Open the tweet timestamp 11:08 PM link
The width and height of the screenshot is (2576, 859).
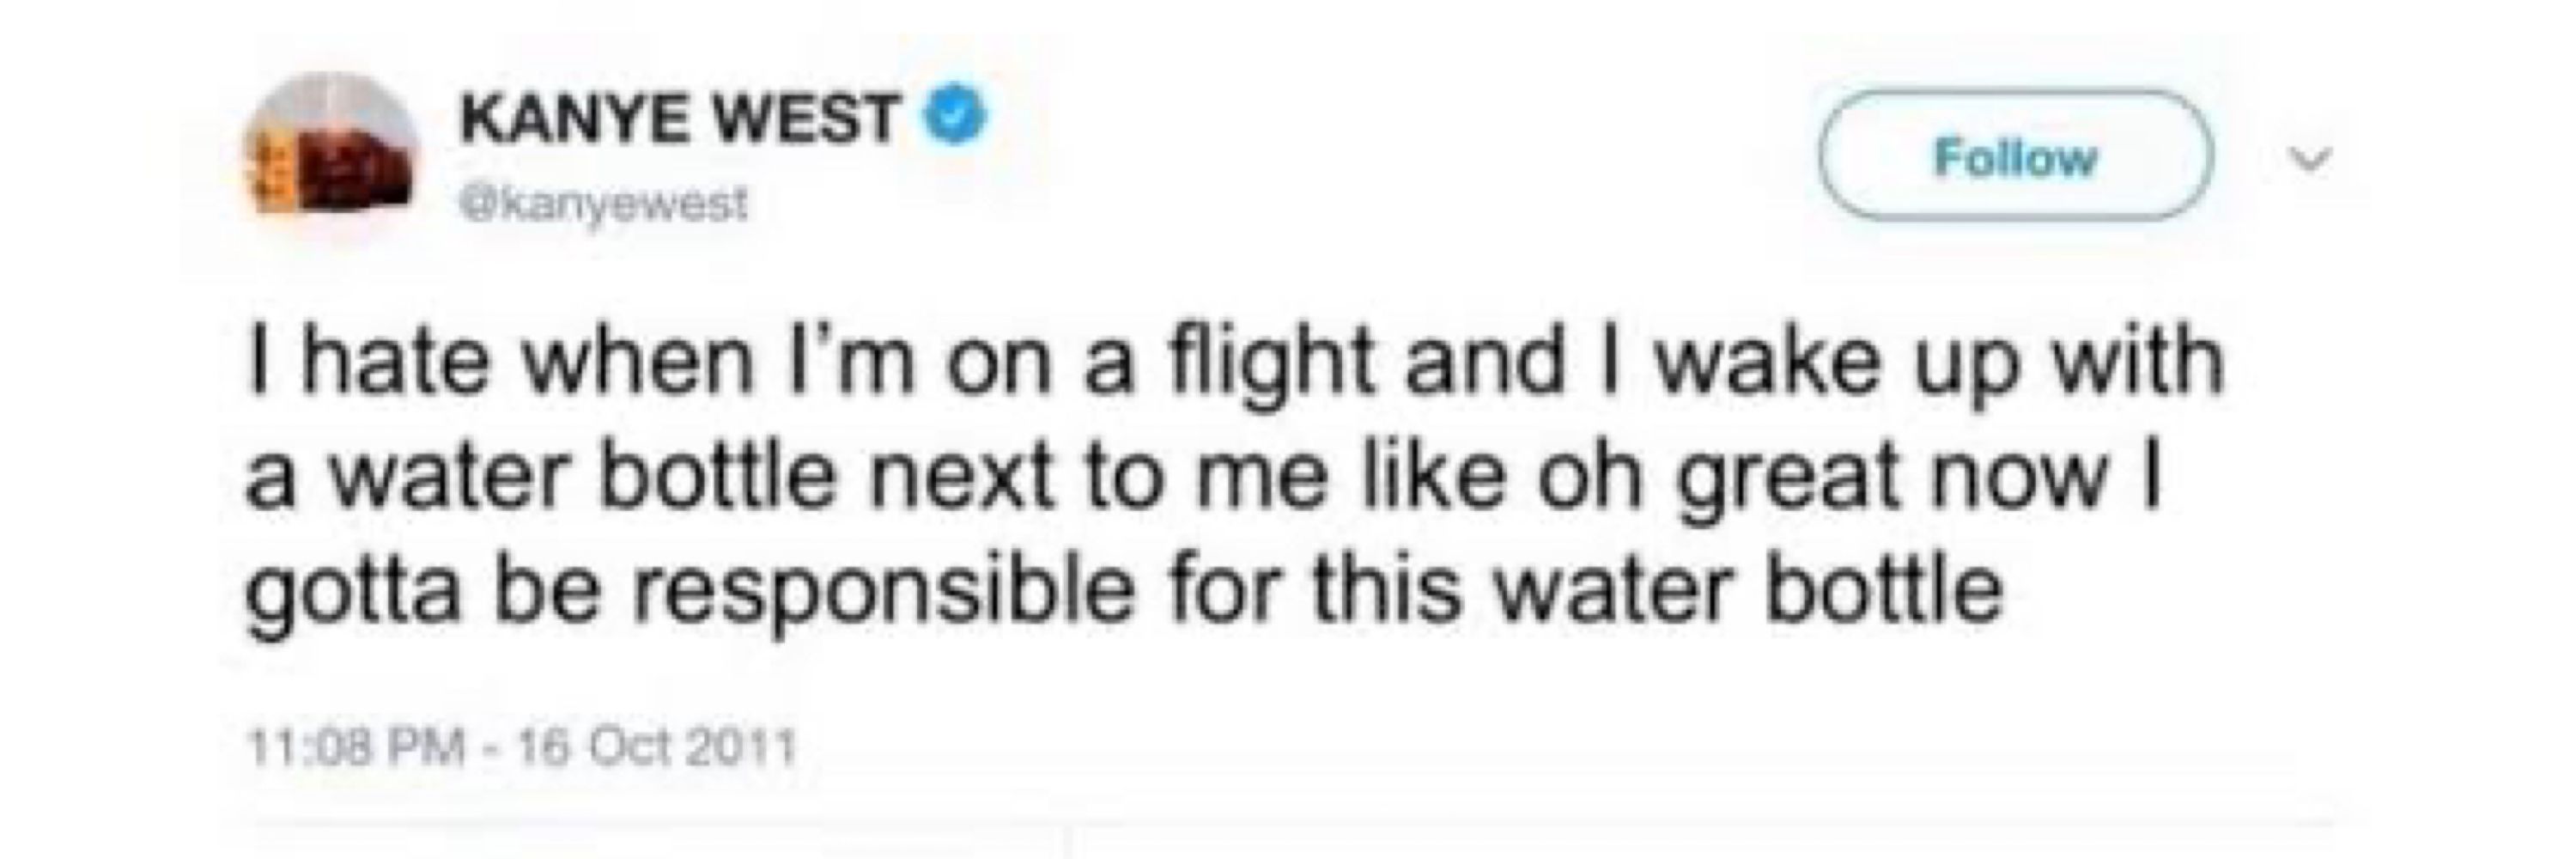click(x=356, y=746)
